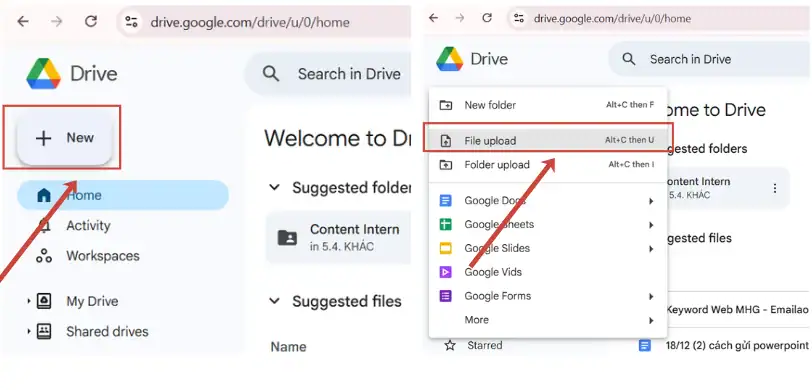Open the Content Intern folder card, left window

point(339,237)
